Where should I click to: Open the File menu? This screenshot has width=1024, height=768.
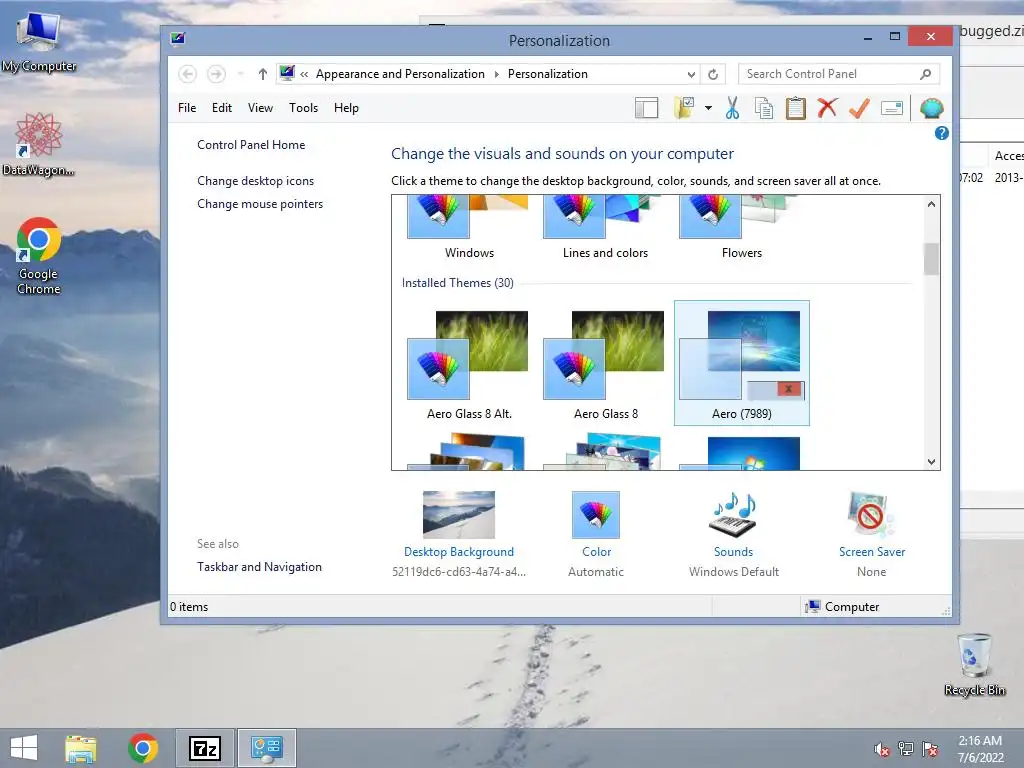[x=187, y=108]
